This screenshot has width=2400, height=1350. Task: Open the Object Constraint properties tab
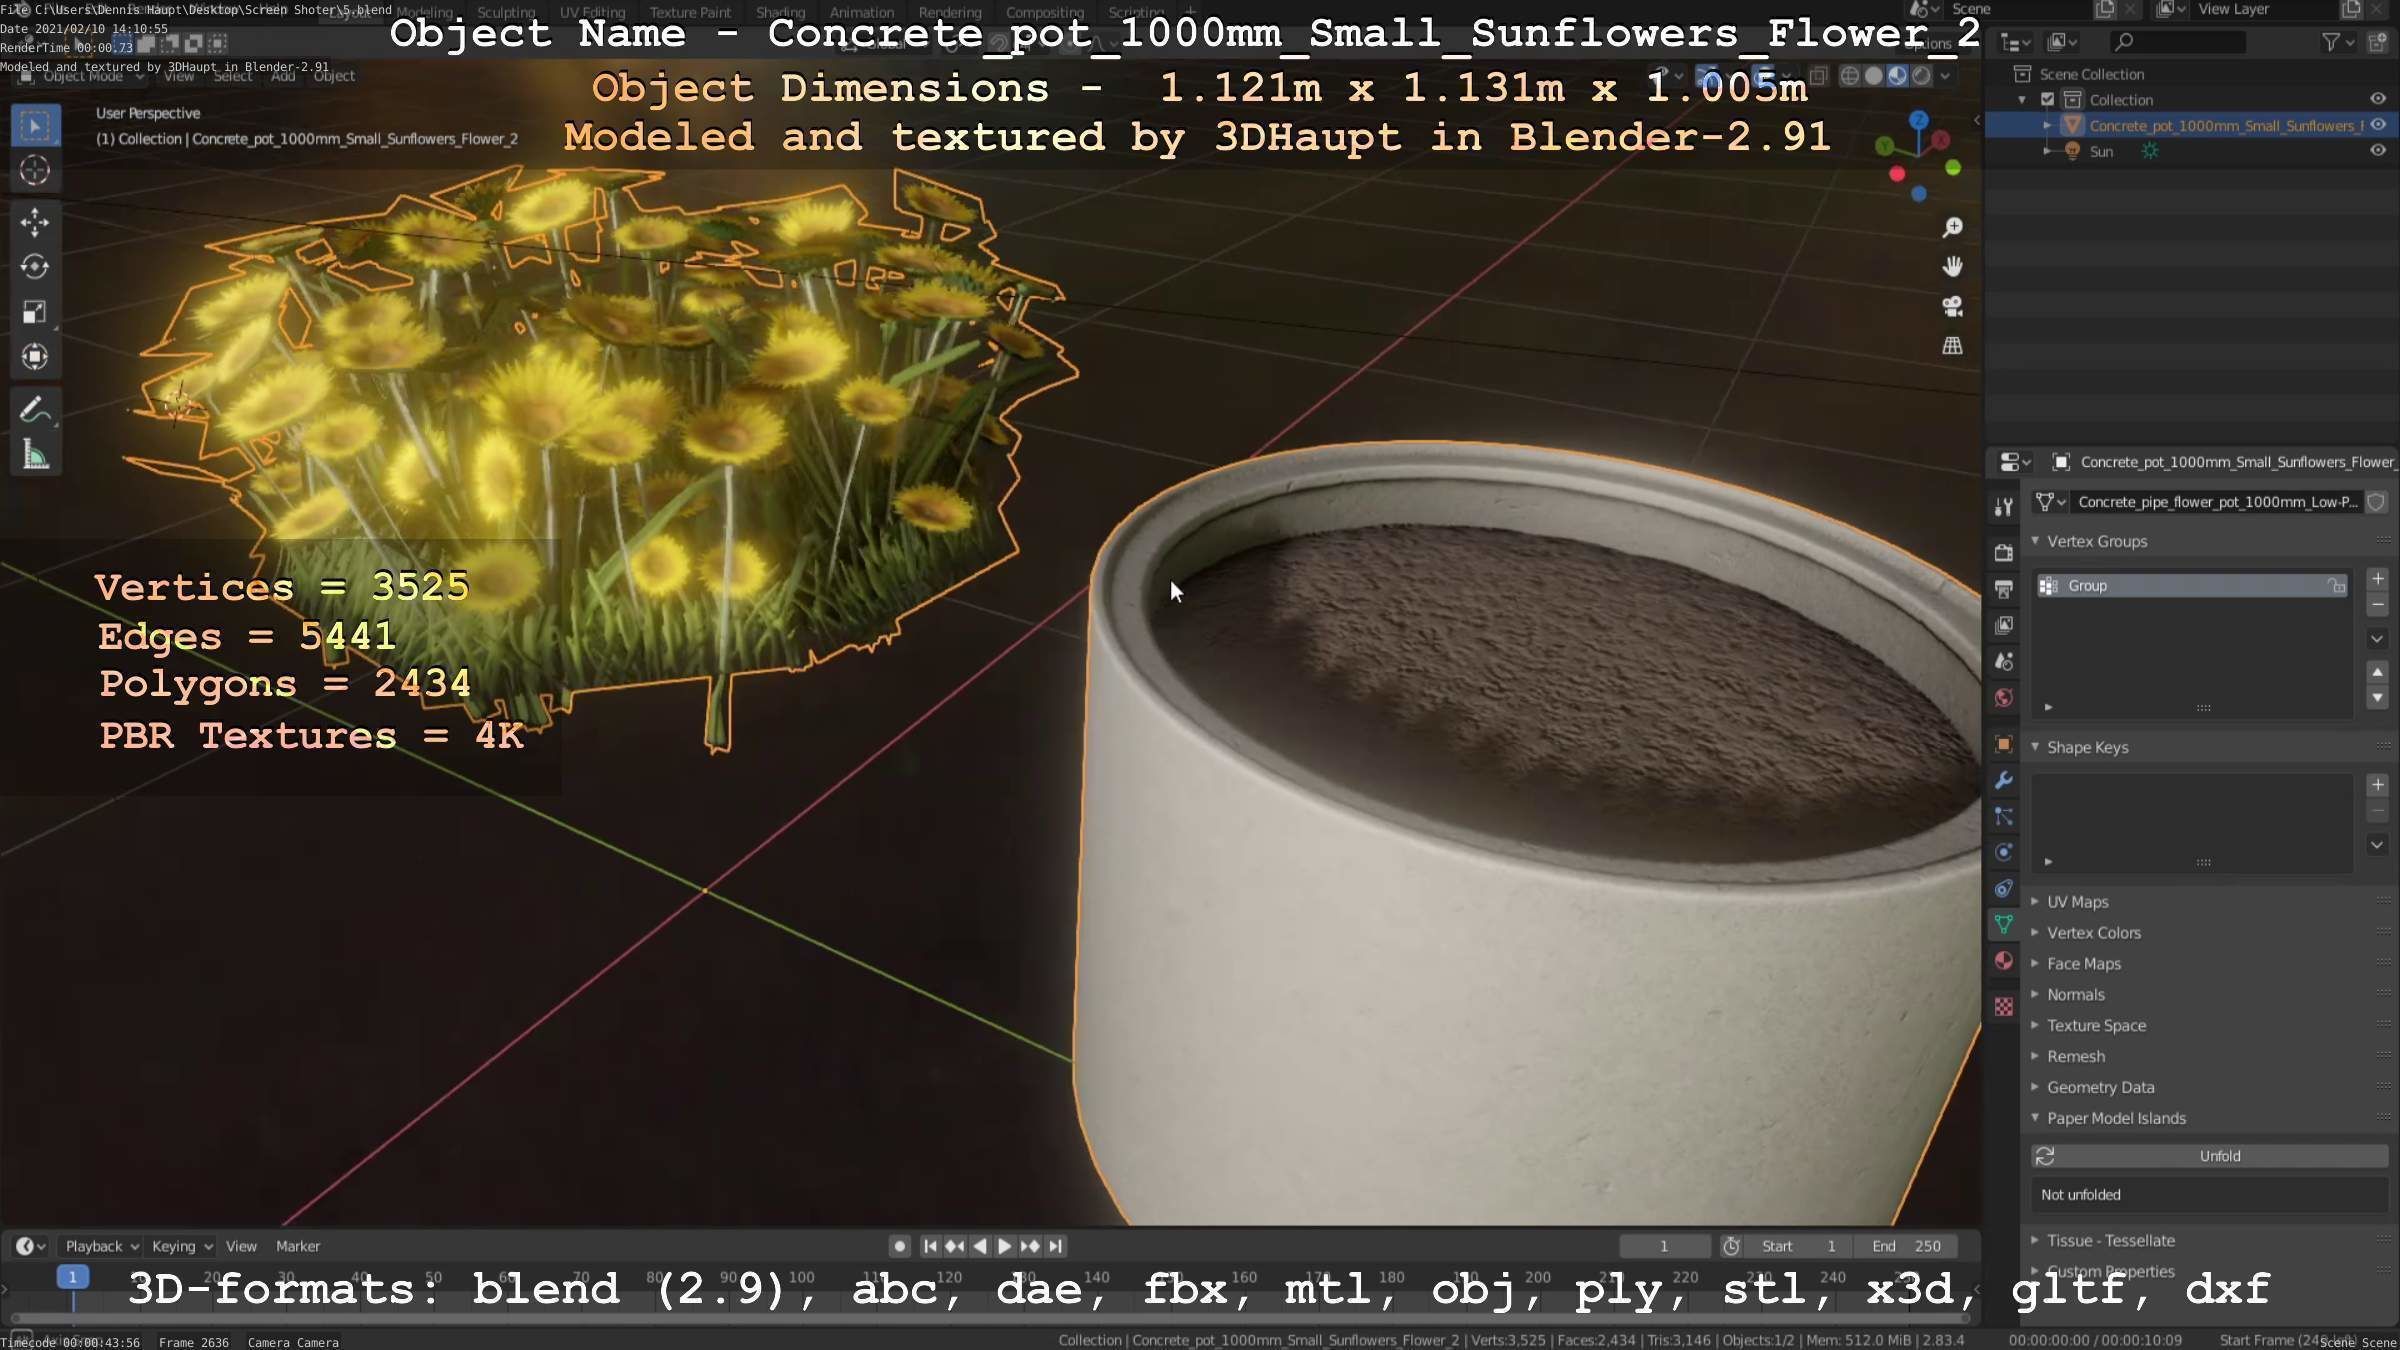click(2003, 889)
